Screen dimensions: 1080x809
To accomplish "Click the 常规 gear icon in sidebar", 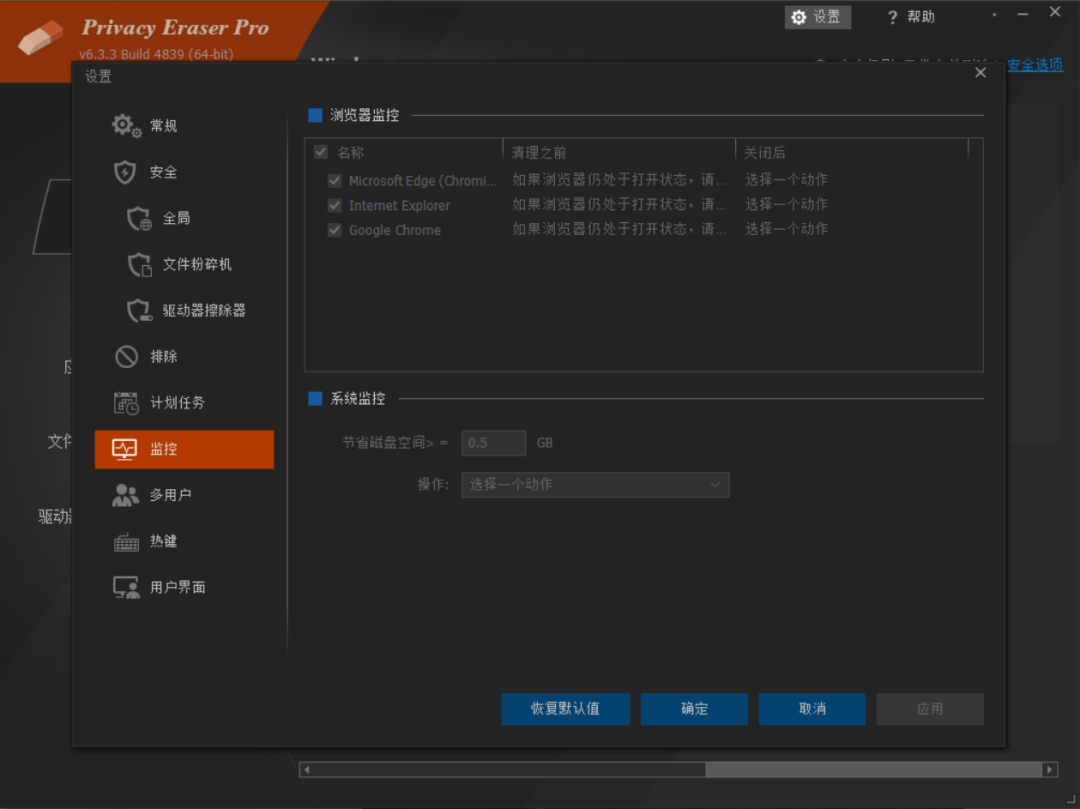I will pos(126,126).
